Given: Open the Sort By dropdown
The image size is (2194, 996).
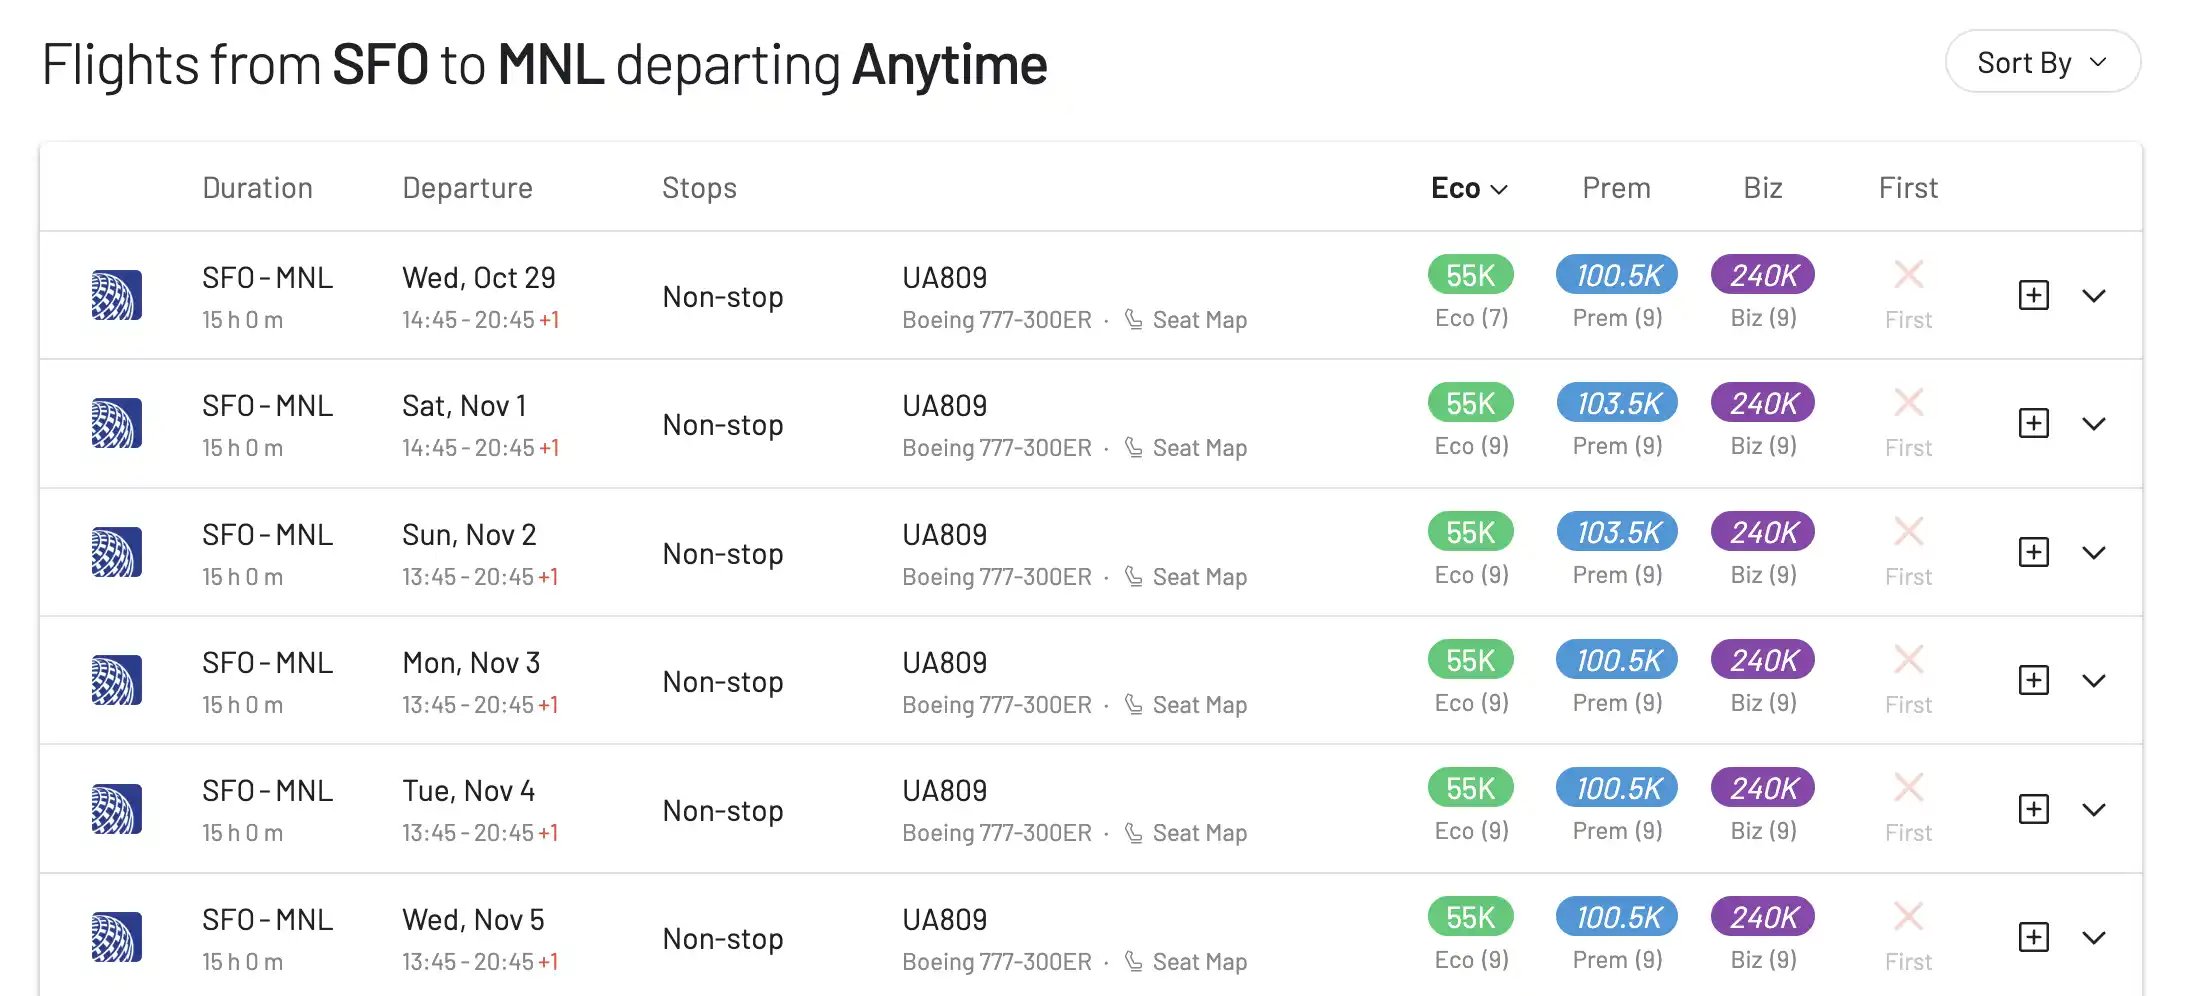Looking at the screenshot, I should pos(2042,62).
